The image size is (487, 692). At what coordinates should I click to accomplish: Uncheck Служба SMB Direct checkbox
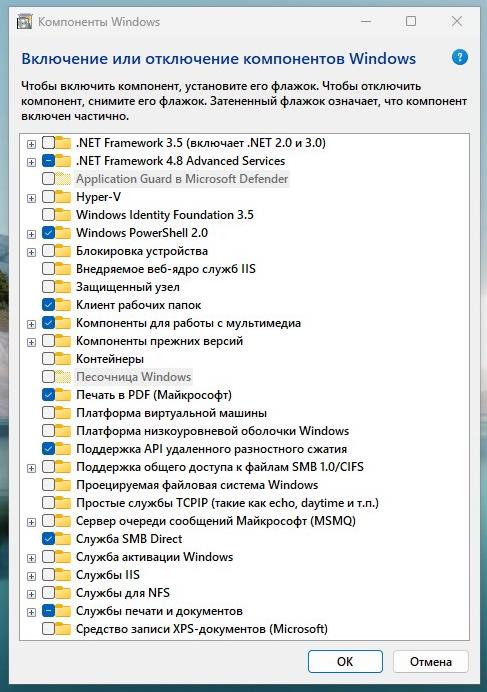pyautogui.click(x=49, y=539)
